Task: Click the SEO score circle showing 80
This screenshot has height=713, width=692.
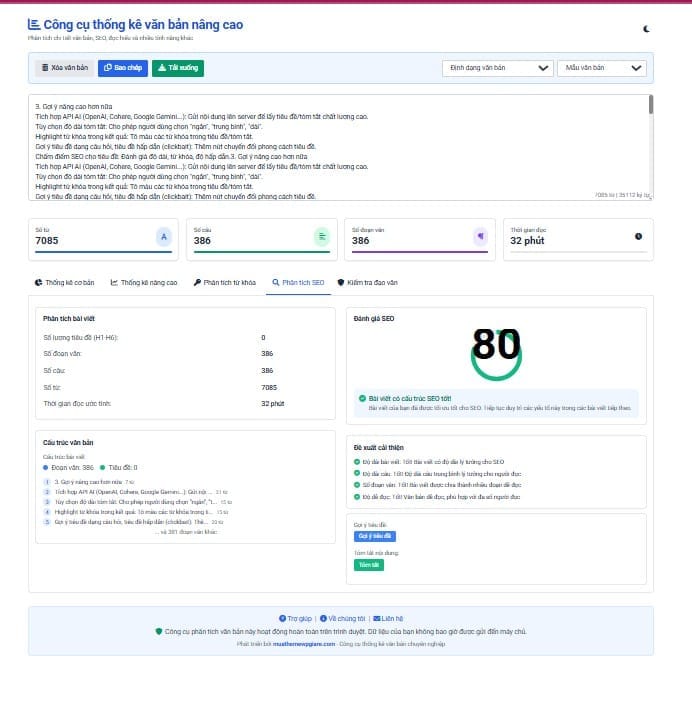Action: tap(496, 350)
